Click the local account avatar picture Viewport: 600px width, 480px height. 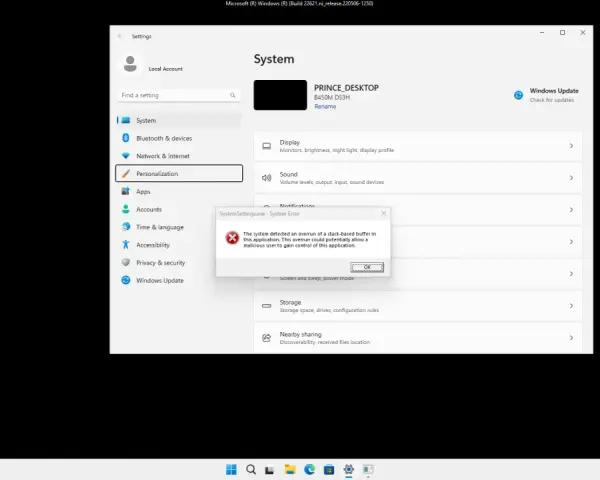(x=130, y=64)
